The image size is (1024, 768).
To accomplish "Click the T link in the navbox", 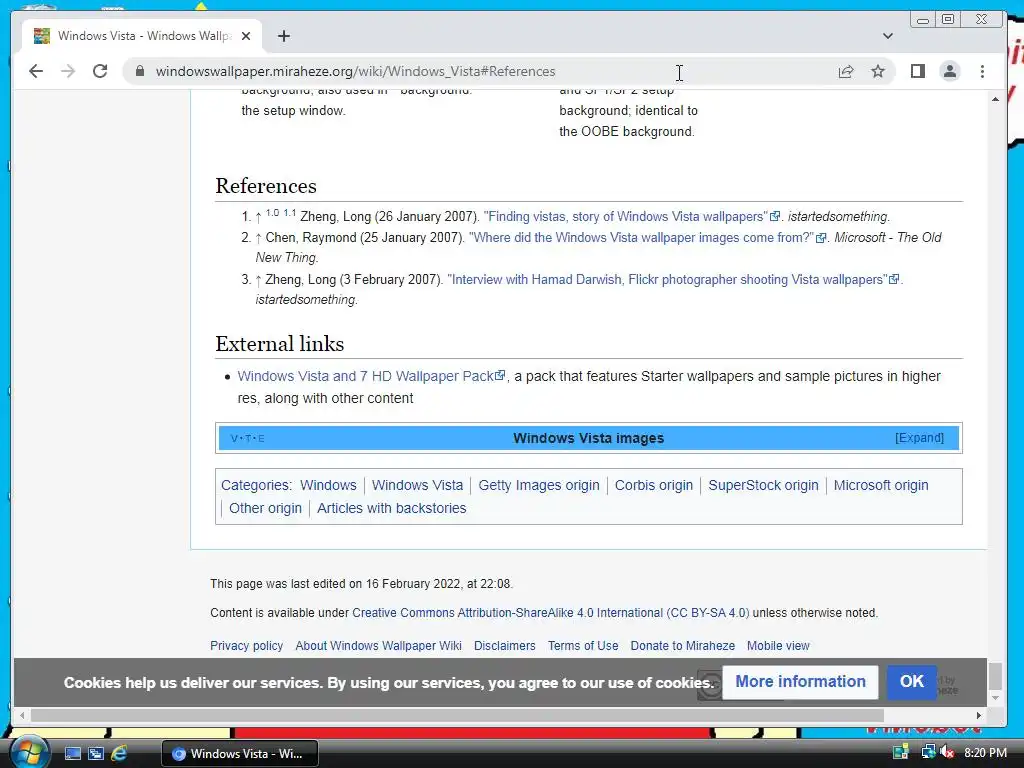I will 248,438.
